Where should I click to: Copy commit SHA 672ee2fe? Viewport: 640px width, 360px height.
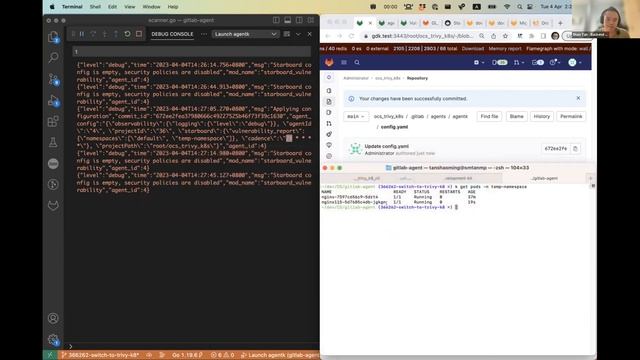(575, 149)
